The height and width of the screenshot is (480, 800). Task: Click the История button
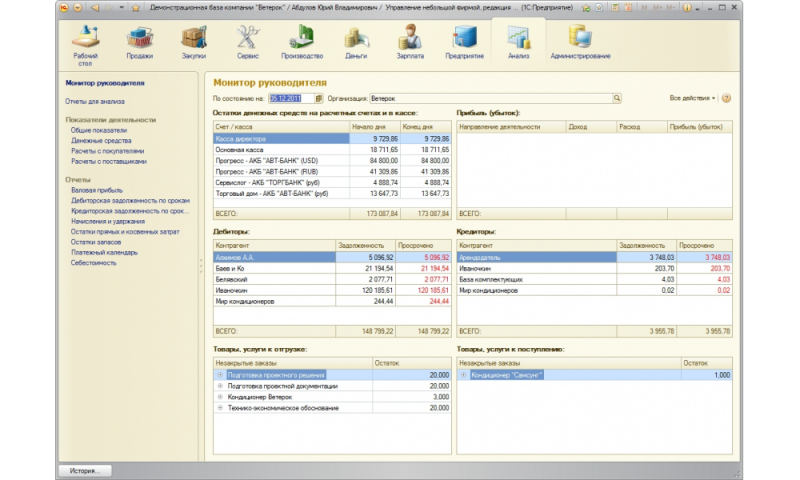tap(85, 469)
